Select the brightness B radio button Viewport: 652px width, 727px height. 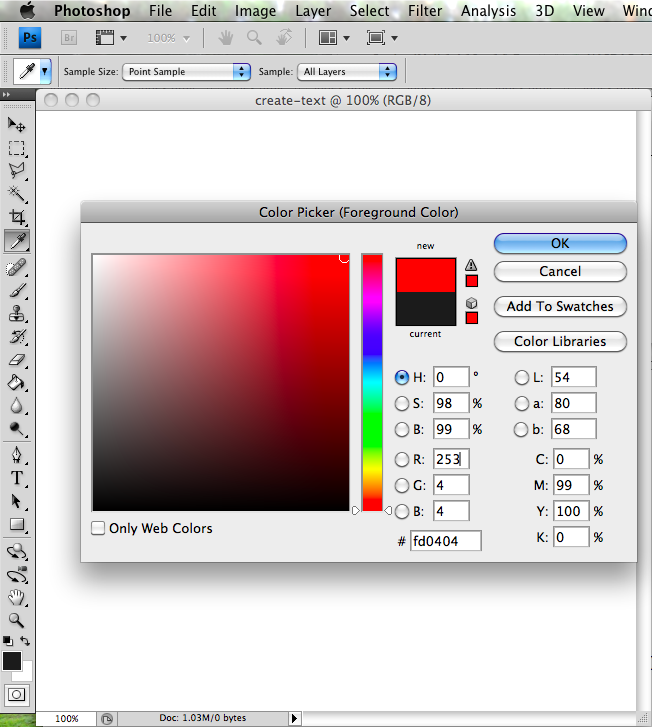coord(402,429)
